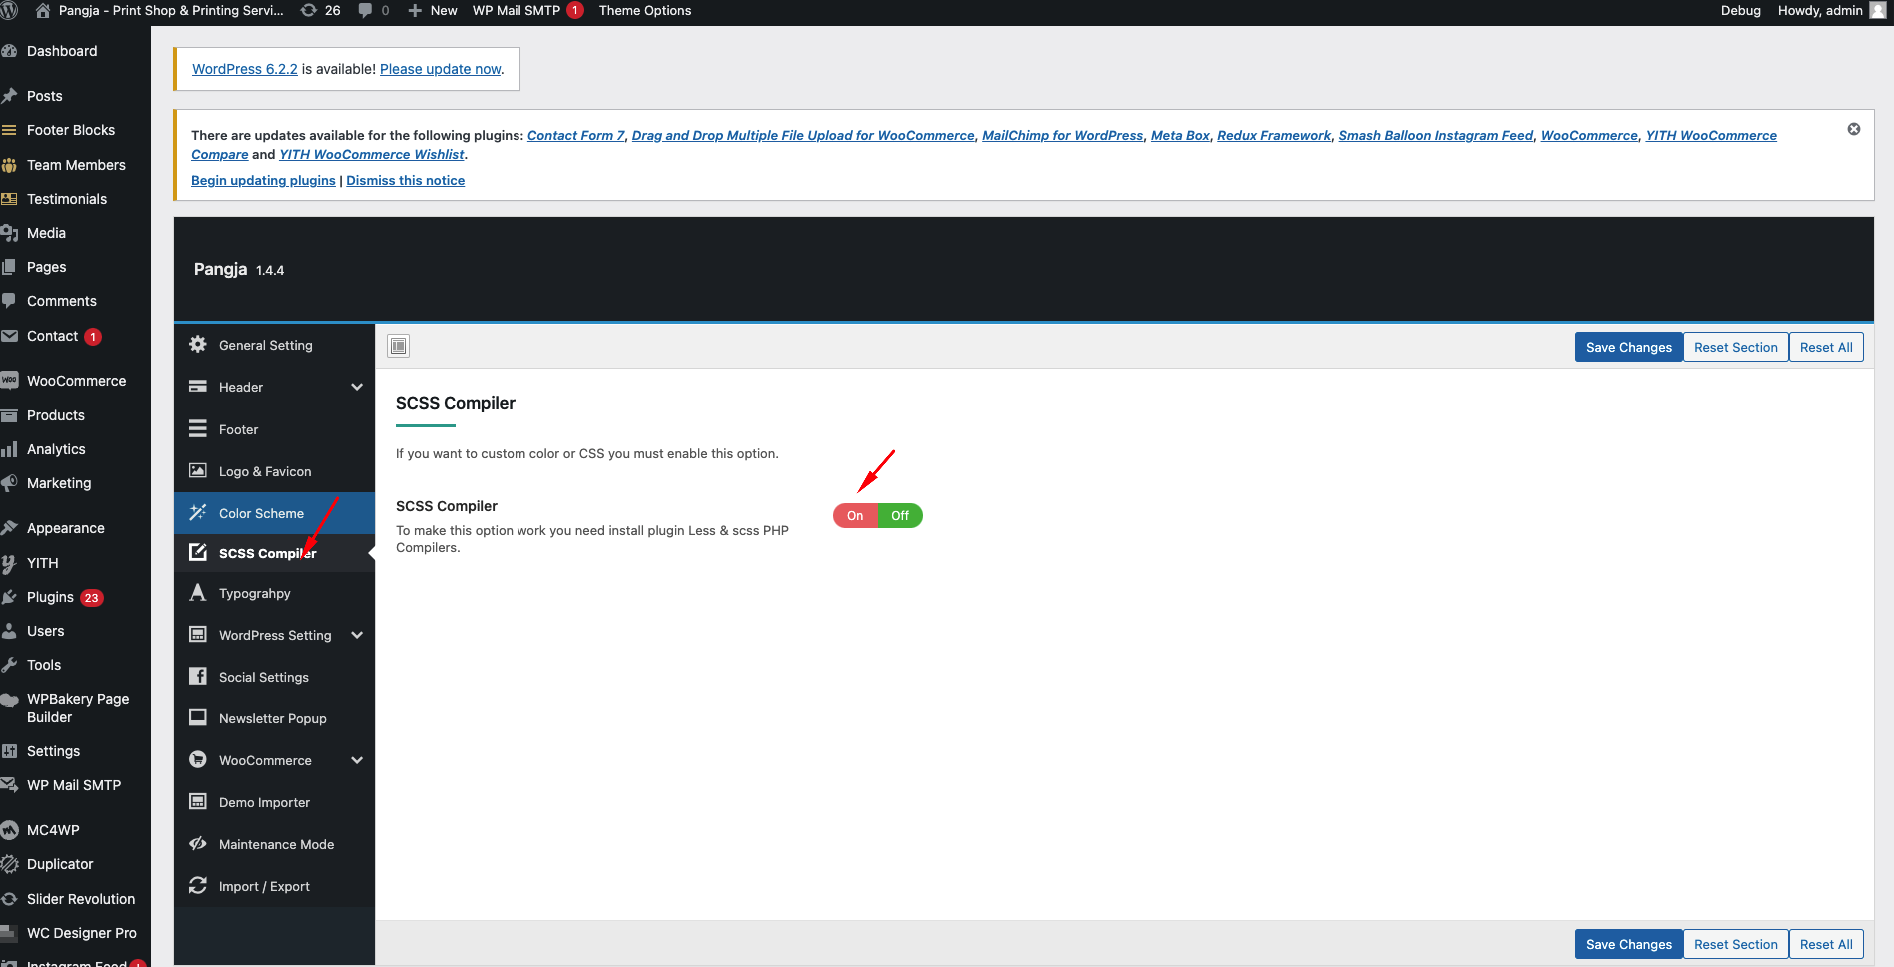Click the Color Scheme wand icon

pos(198,512)
